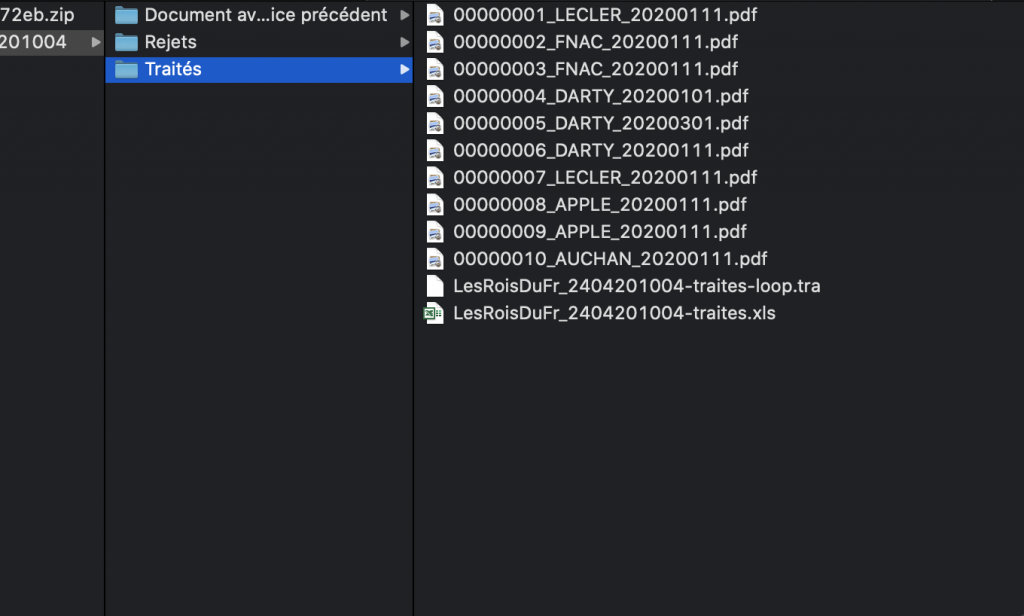Click blank file icon of traites-loop.tra
The image size is (1024, 616).
coord(435,286)
